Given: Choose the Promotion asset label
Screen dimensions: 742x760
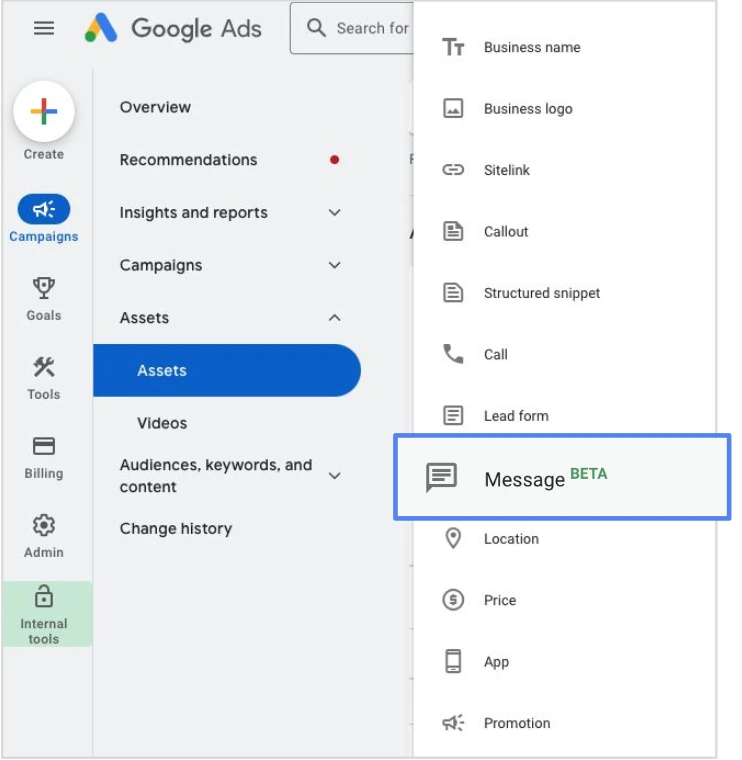Looking at the screenshot, I should [517, 723].
